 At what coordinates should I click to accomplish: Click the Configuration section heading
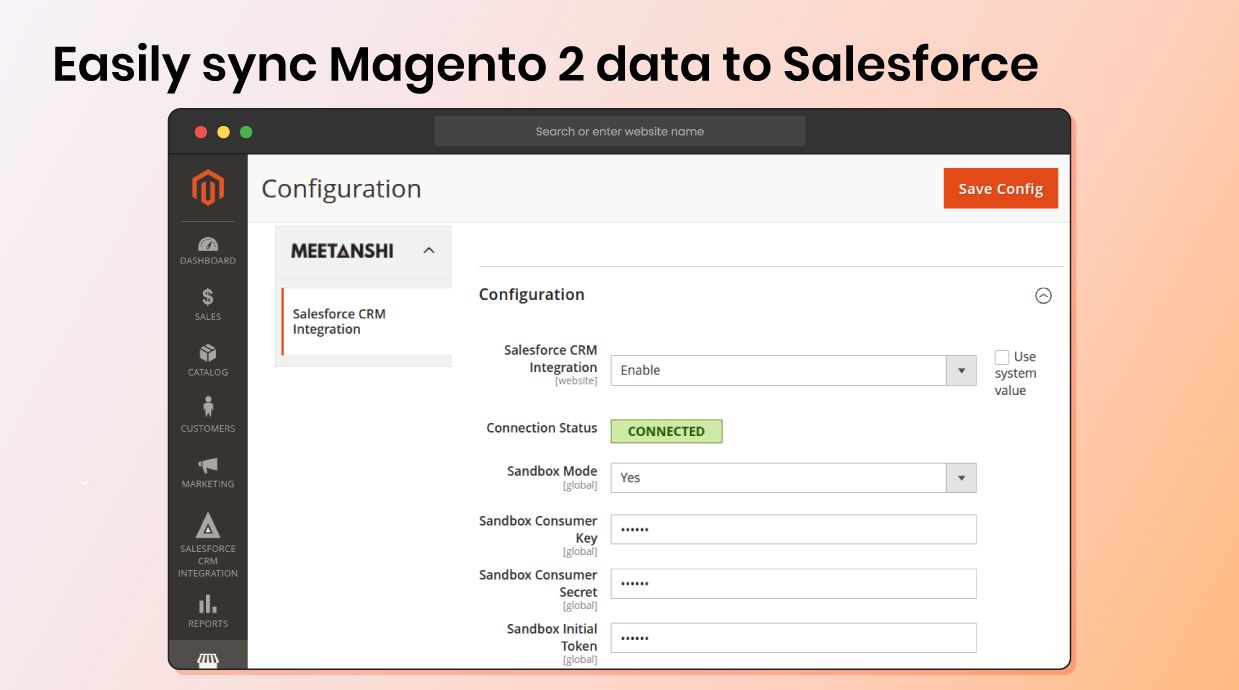point(531,295)
